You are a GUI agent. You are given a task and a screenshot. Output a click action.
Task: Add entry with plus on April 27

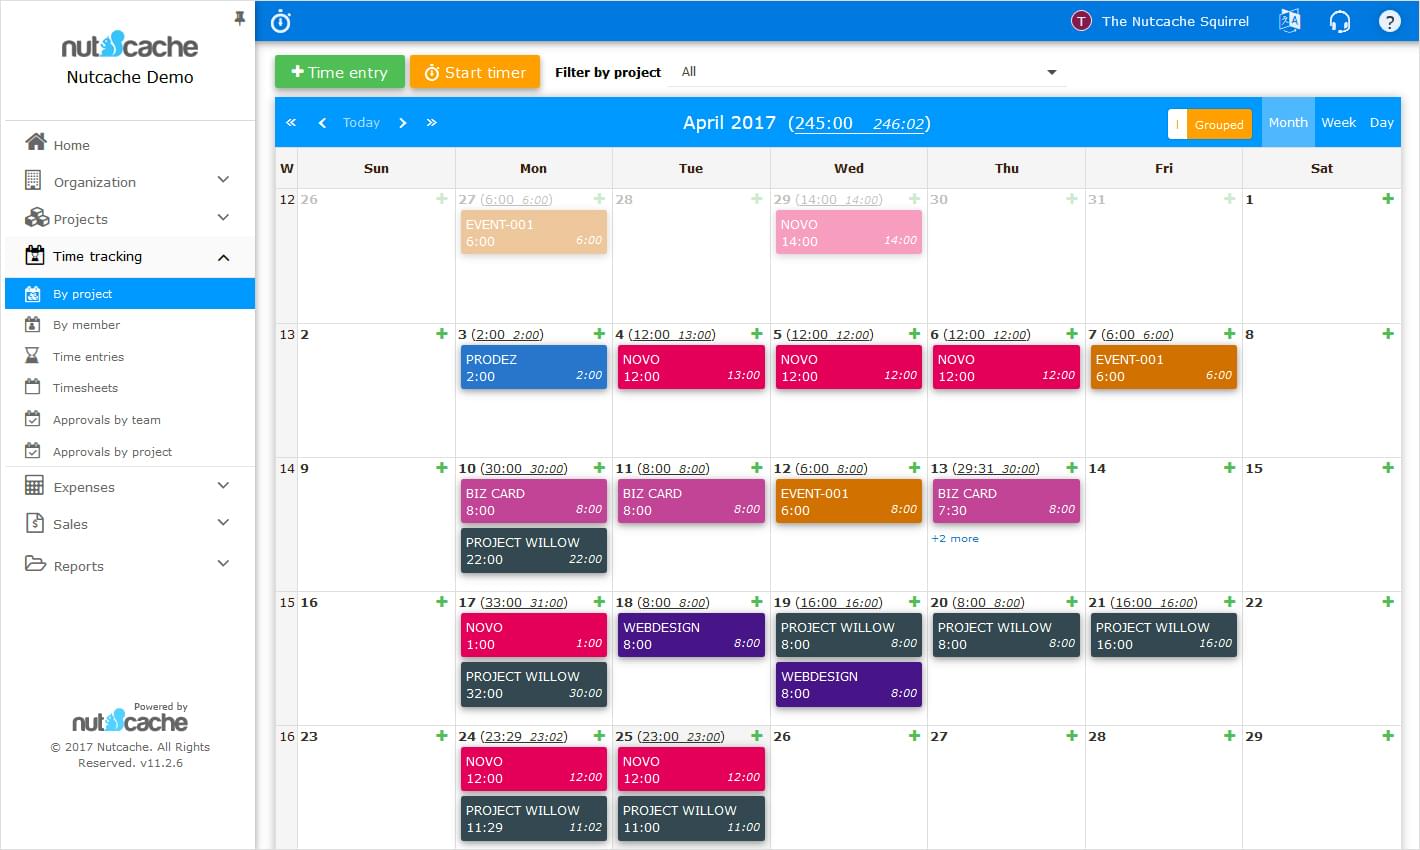click(x=1072, y=736)
